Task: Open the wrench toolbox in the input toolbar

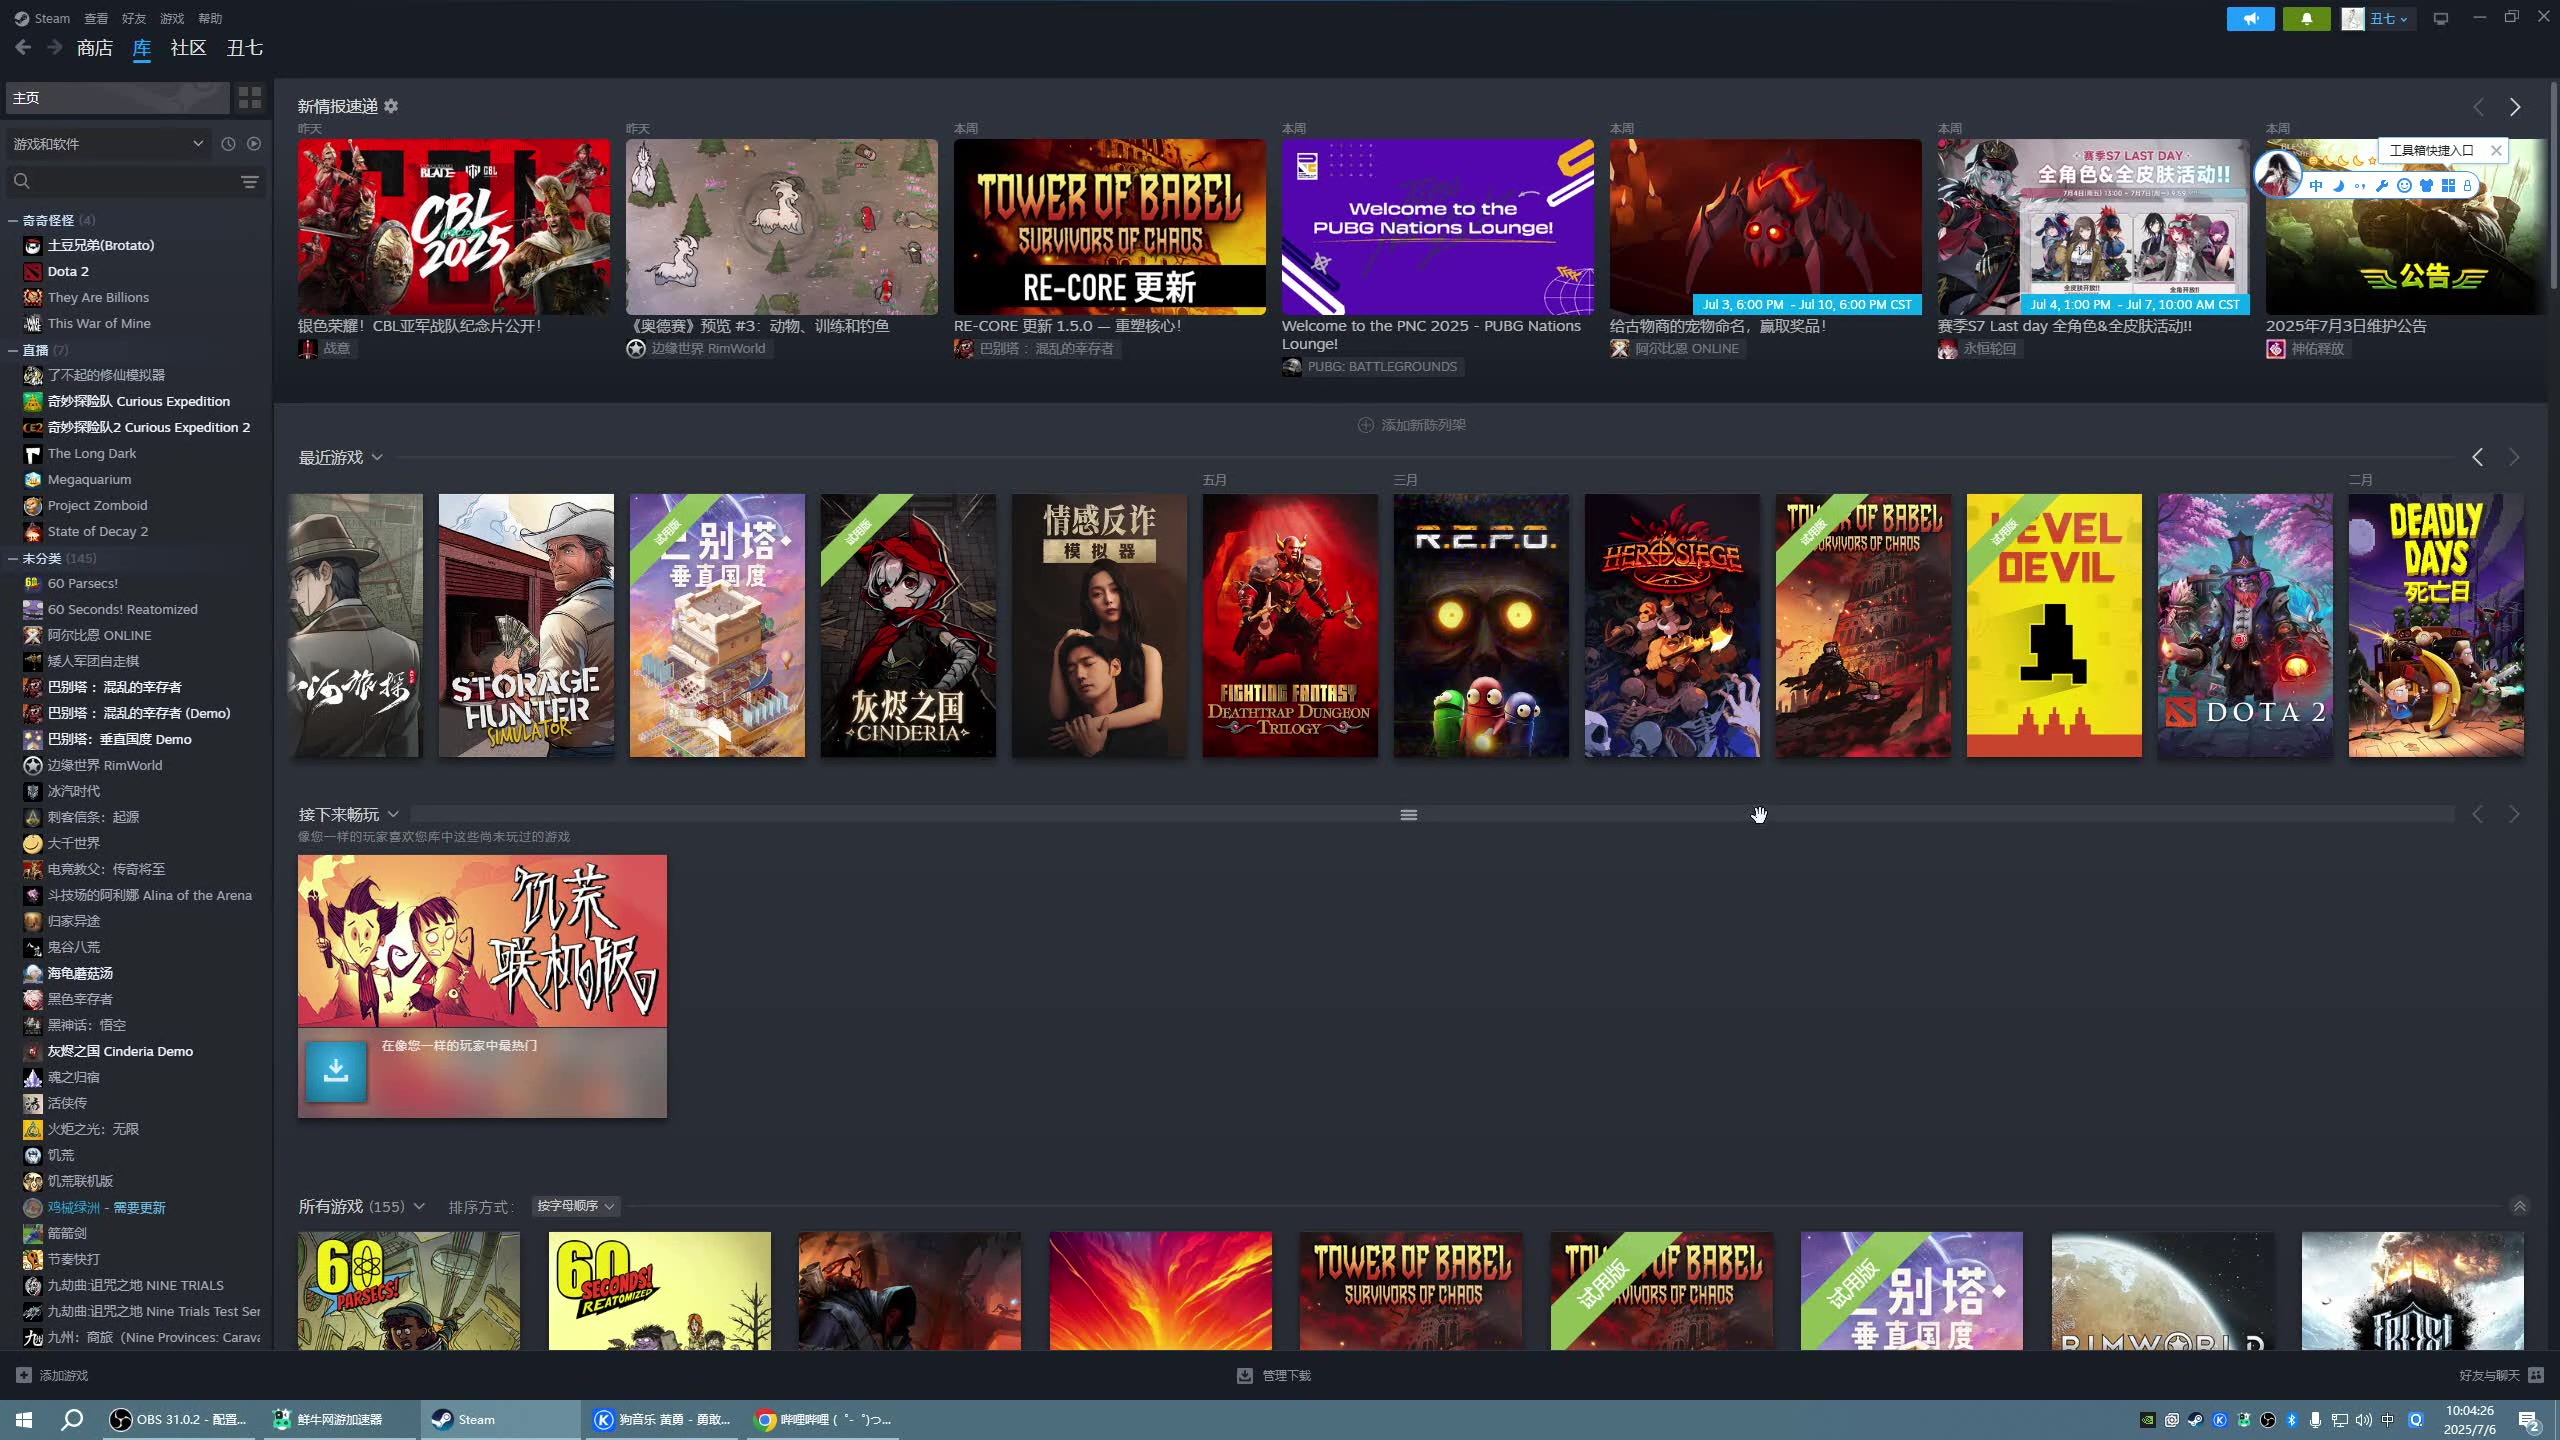Action: [2382, 186]
